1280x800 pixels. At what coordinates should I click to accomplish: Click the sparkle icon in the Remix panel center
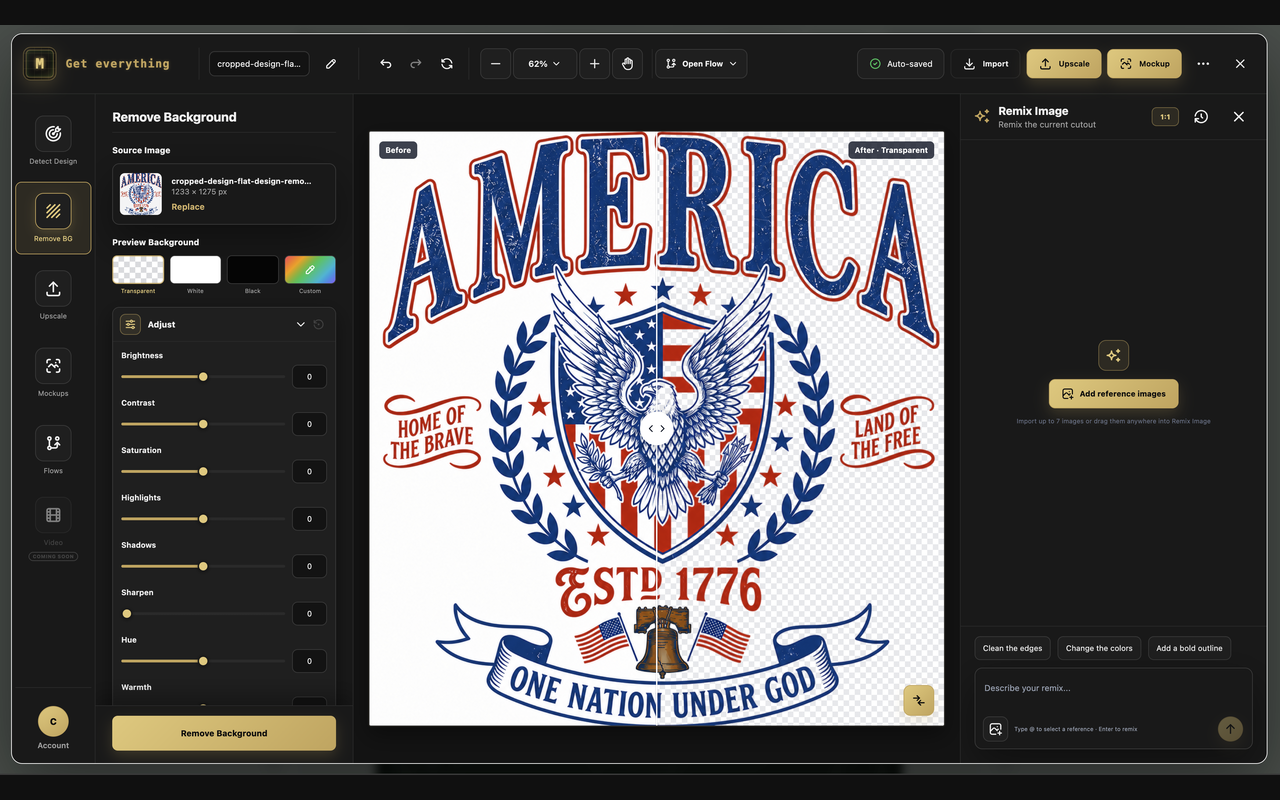point(1113,355)
